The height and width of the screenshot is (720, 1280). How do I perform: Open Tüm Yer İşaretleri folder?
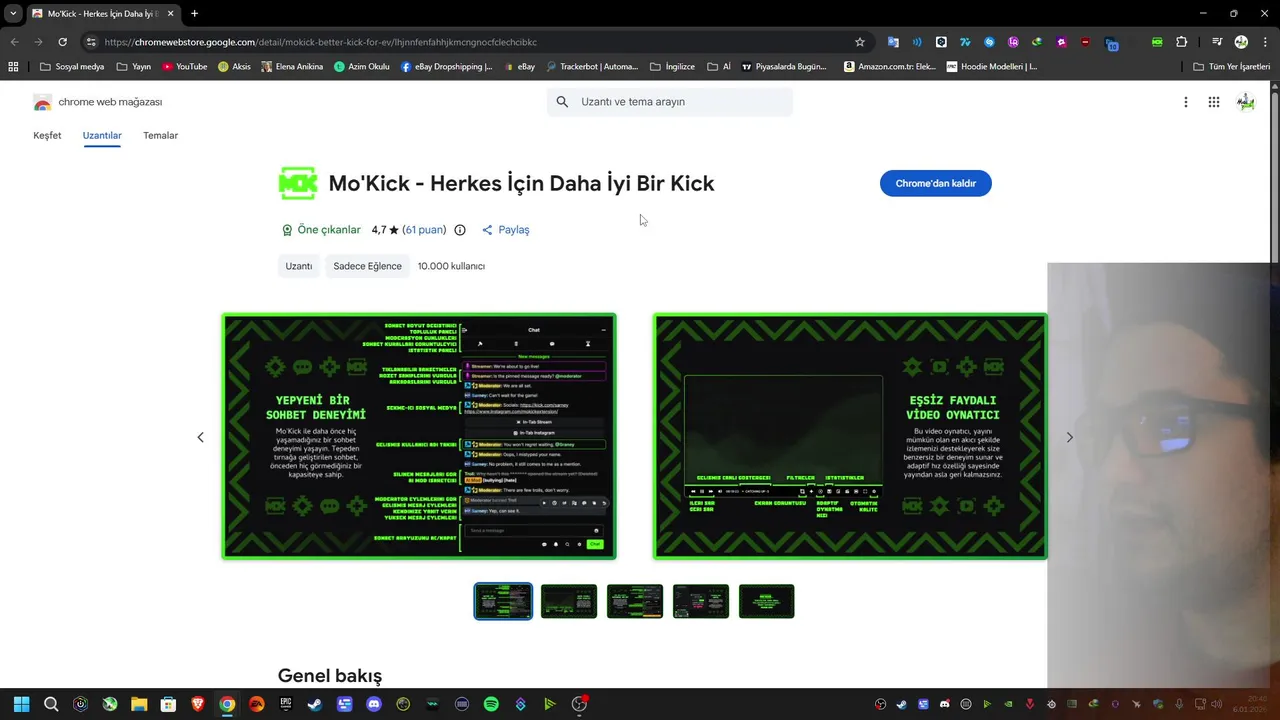pos(1231,67)
